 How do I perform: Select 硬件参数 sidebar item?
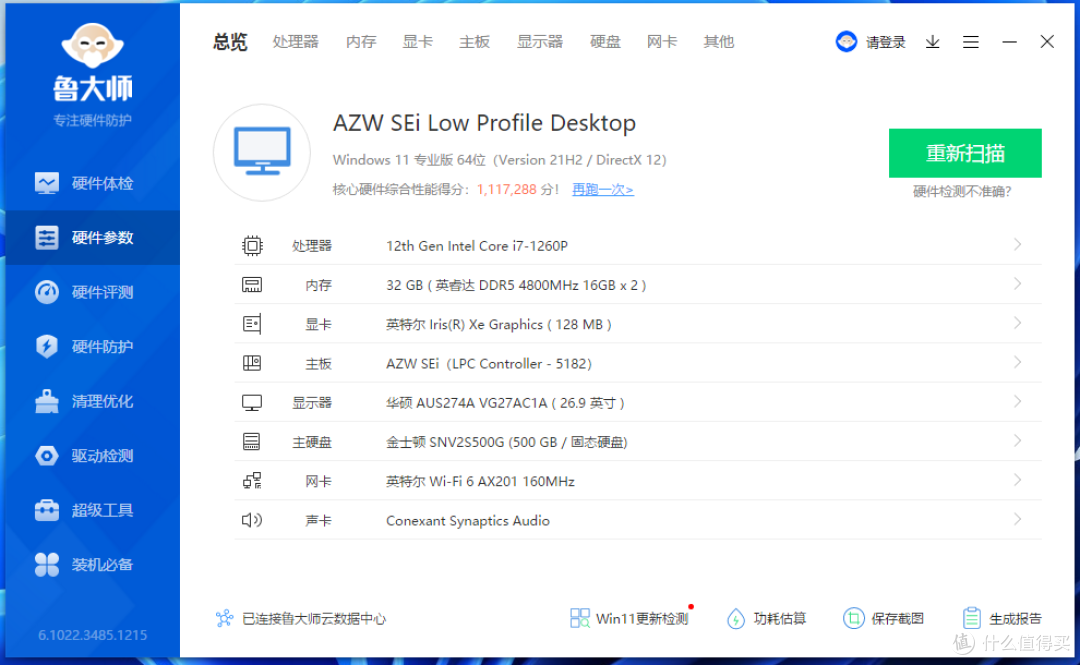[92, 238]
